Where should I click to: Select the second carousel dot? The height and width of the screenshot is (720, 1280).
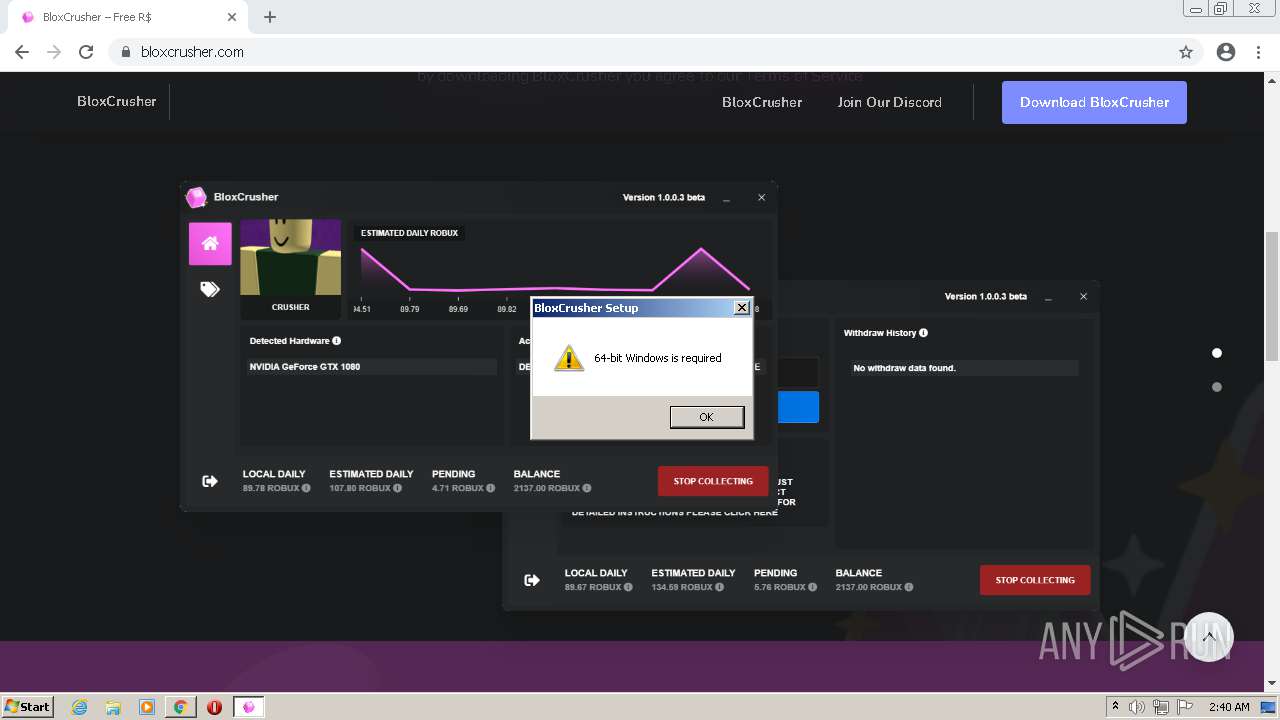[x=1217, y=387]
